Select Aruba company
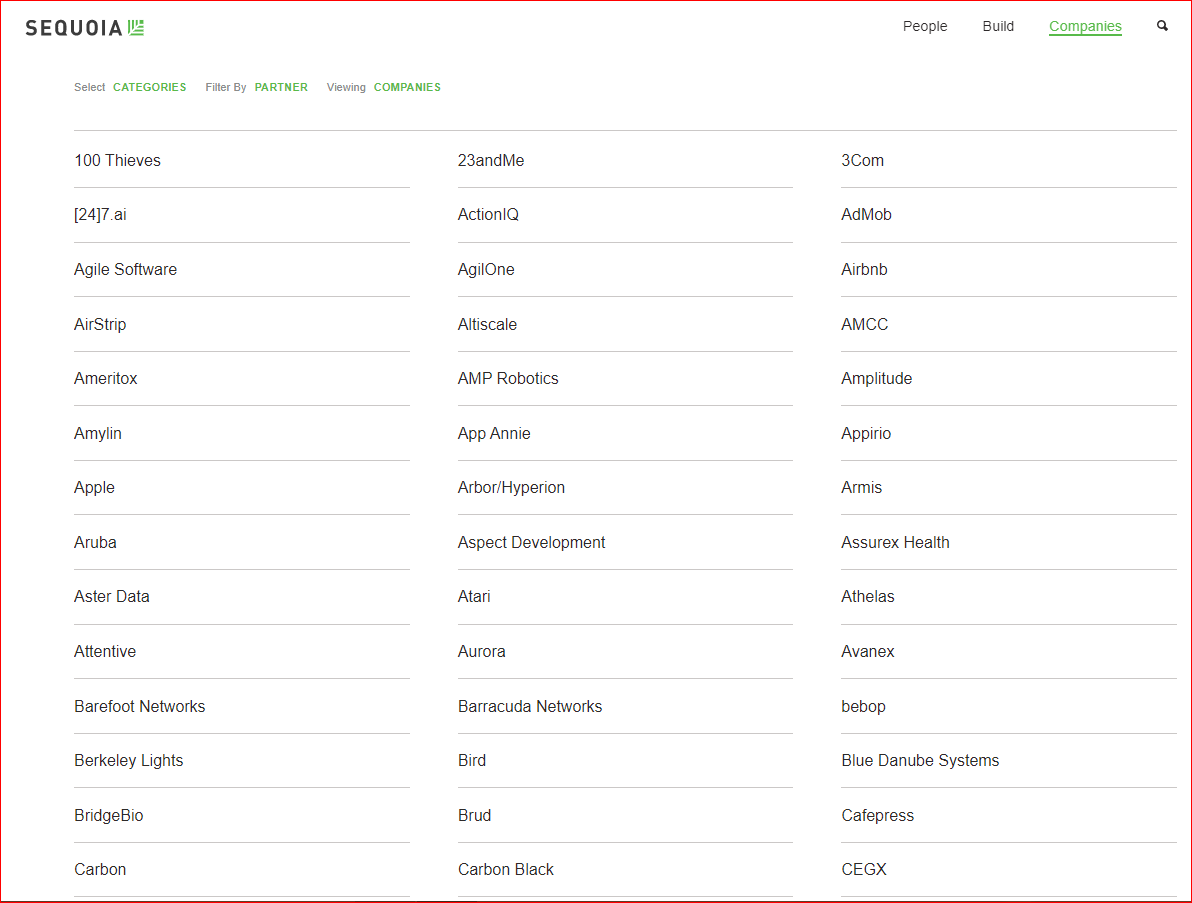The width and height of the screenshot is (1192, 903). click(95, 542)
